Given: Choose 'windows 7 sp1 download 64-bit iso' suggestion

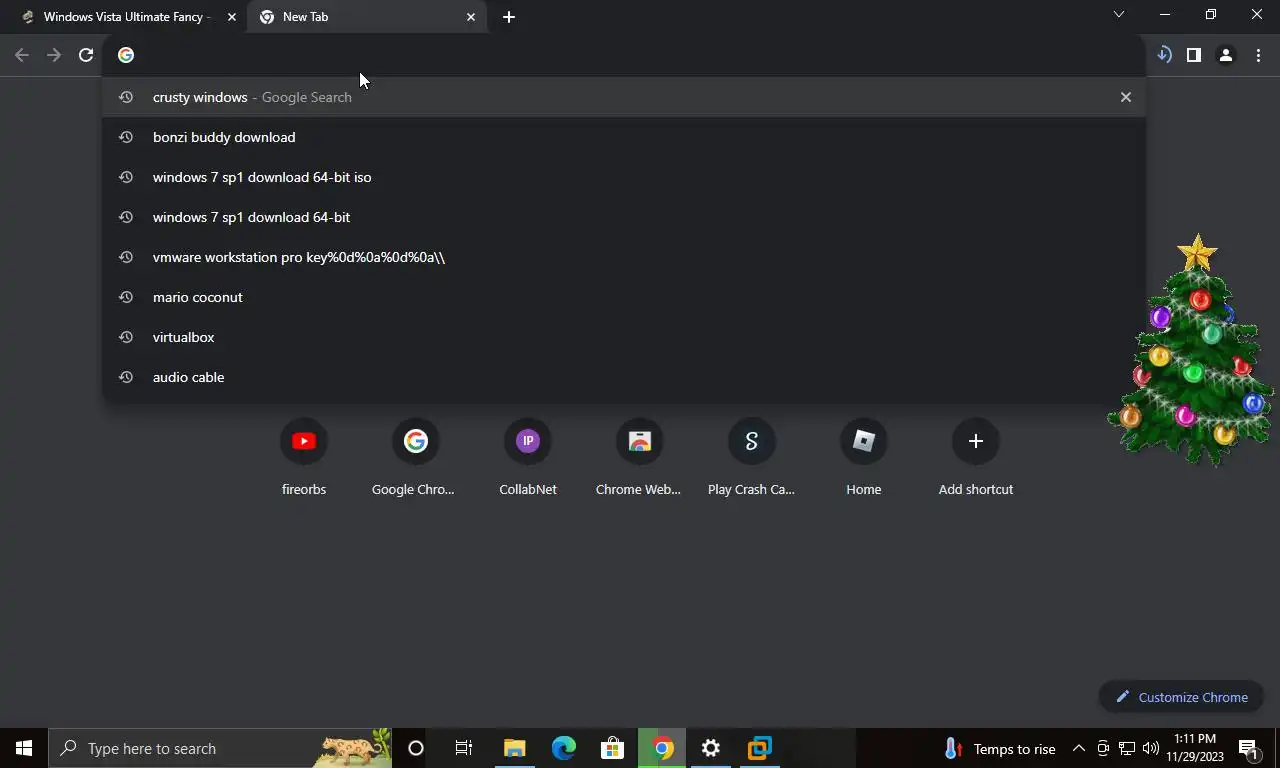Looking at the screenshot, I should (624, 177).
